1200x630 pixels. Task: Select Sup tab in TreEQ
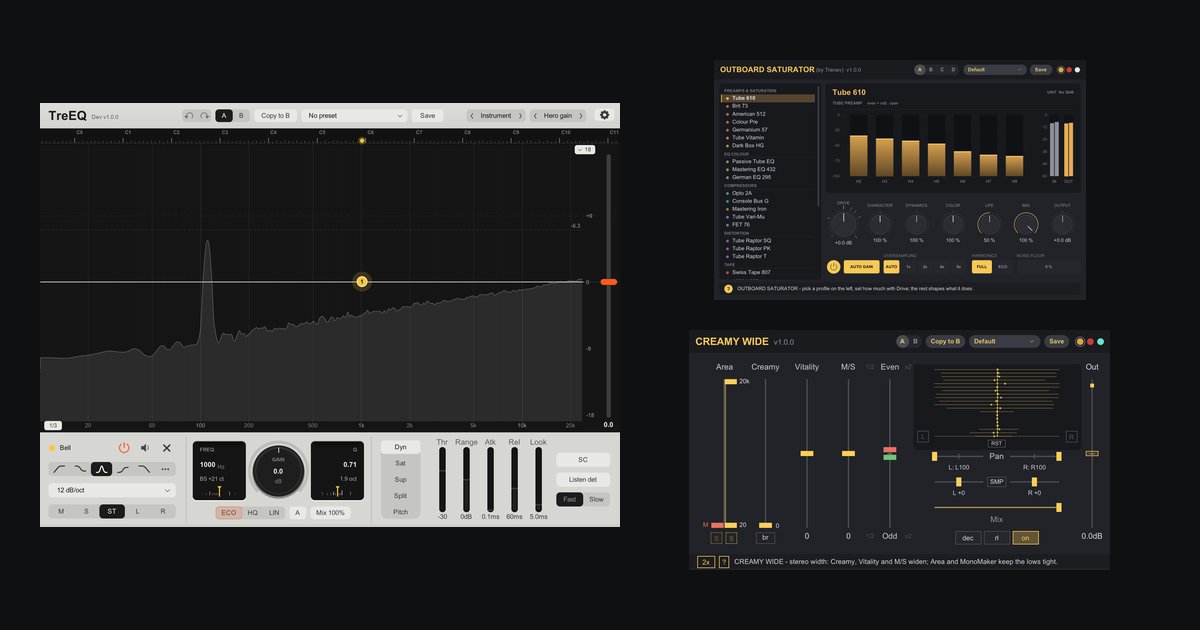point(400,479)
